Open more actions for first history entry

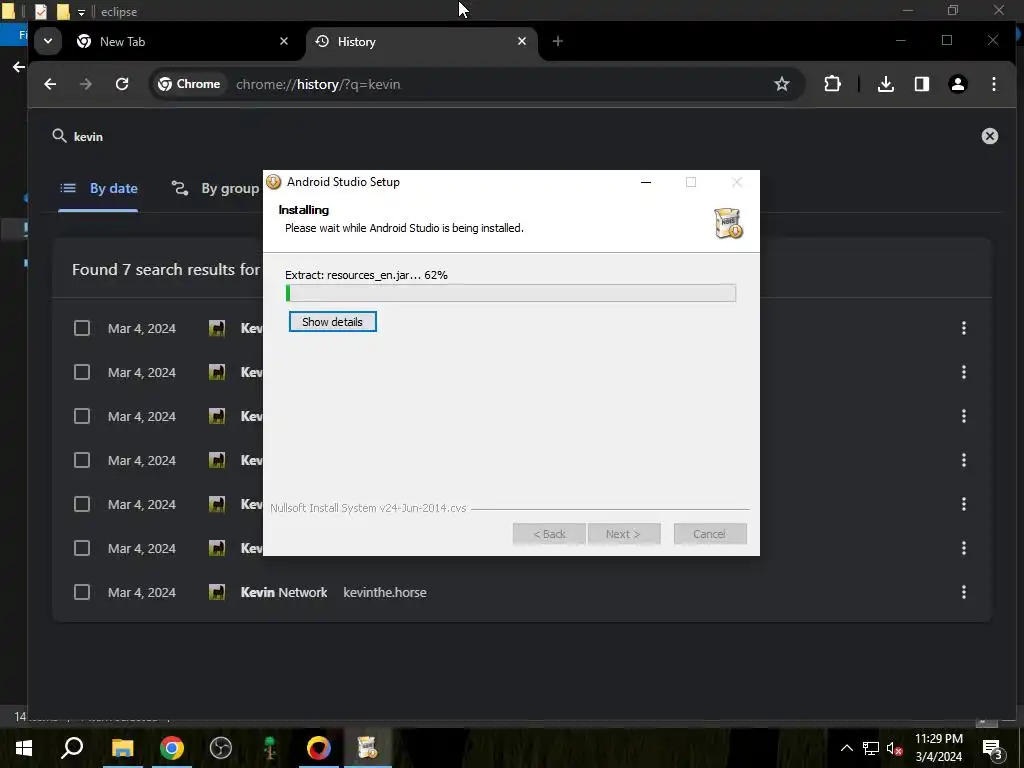[963, 328]
